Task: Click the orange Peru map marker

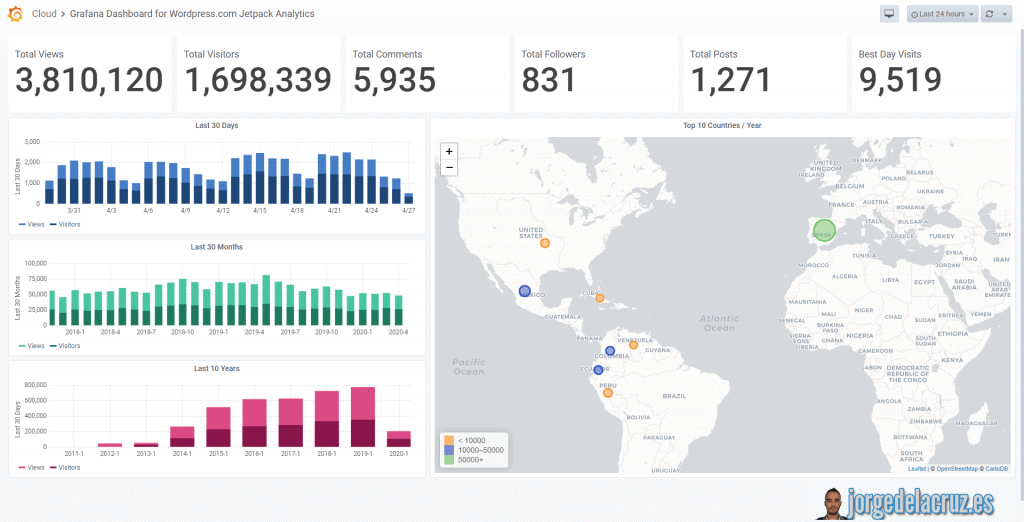Action: click(607, 393)
